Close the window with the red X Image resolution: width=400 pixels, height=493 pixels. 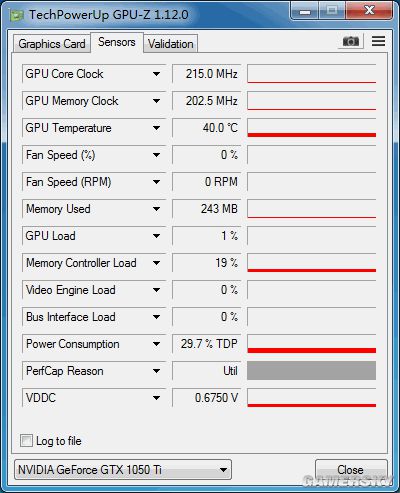(369, 11)
